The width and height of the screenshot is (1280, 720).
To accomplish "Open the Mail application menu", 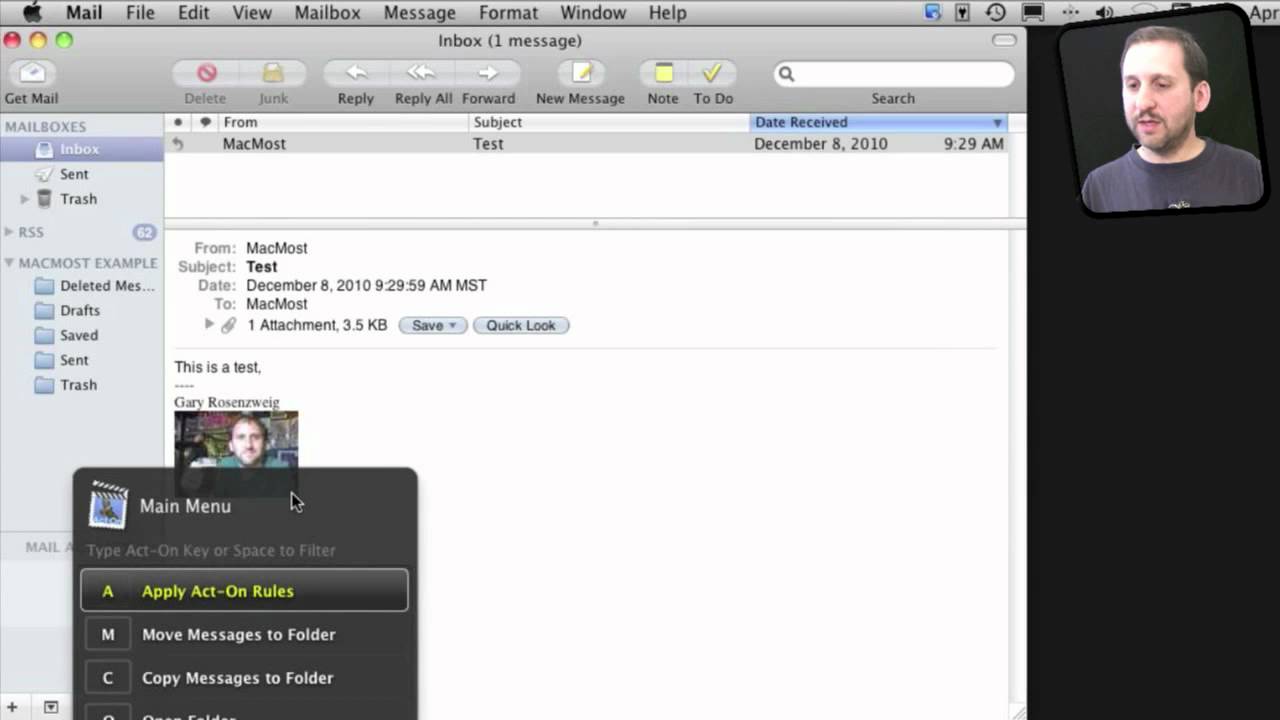I will [84, 12].
